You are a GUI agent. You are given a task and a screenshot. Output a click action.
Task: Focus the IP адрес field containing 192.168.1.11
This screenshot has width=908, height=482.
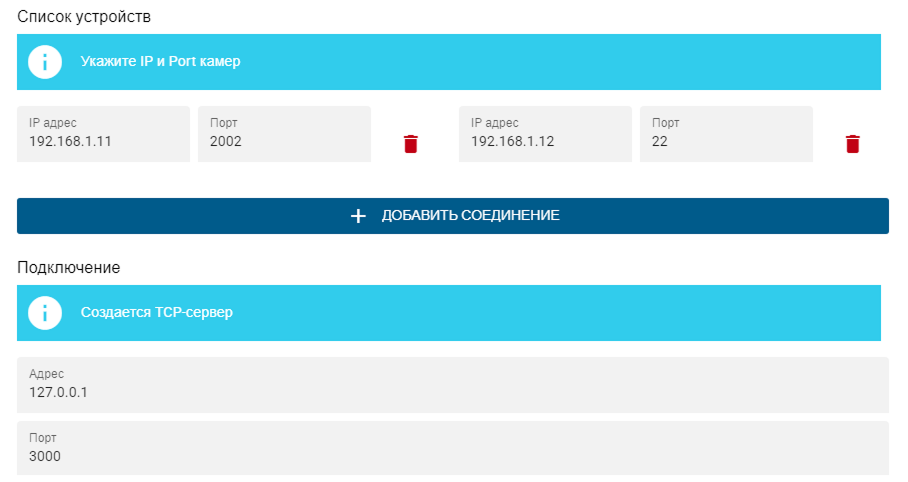point(103,141)
